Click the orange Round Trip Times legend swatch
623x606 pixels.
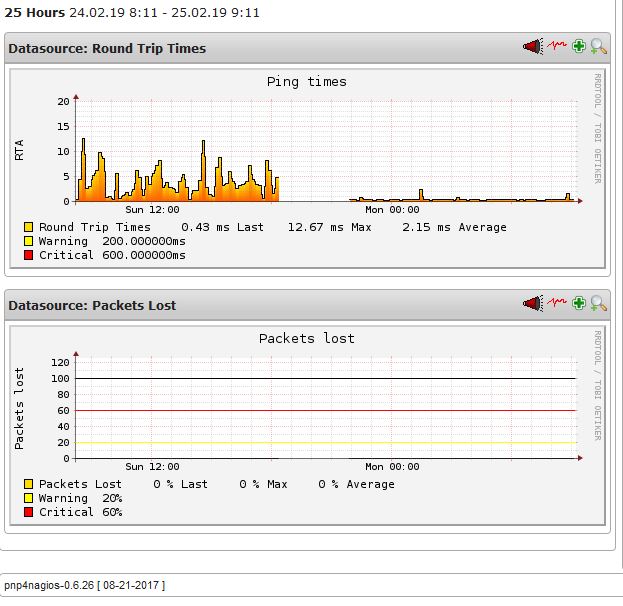click(28, 227)
